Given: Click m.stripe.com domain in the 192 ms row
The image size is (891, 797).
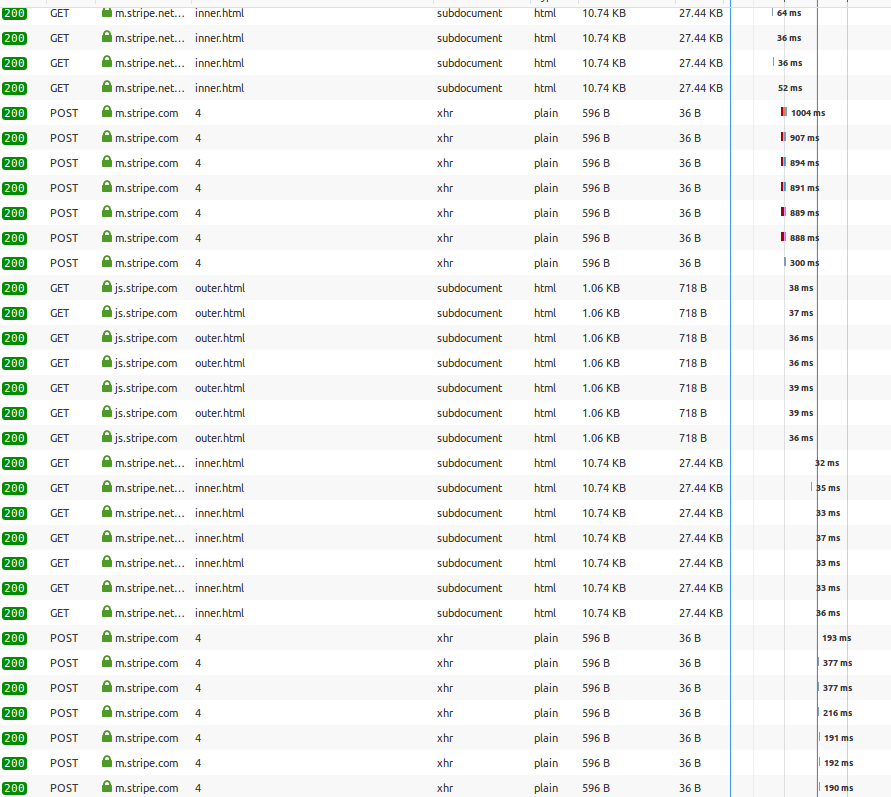Looking at the screenshot, I should coord(147,763).
